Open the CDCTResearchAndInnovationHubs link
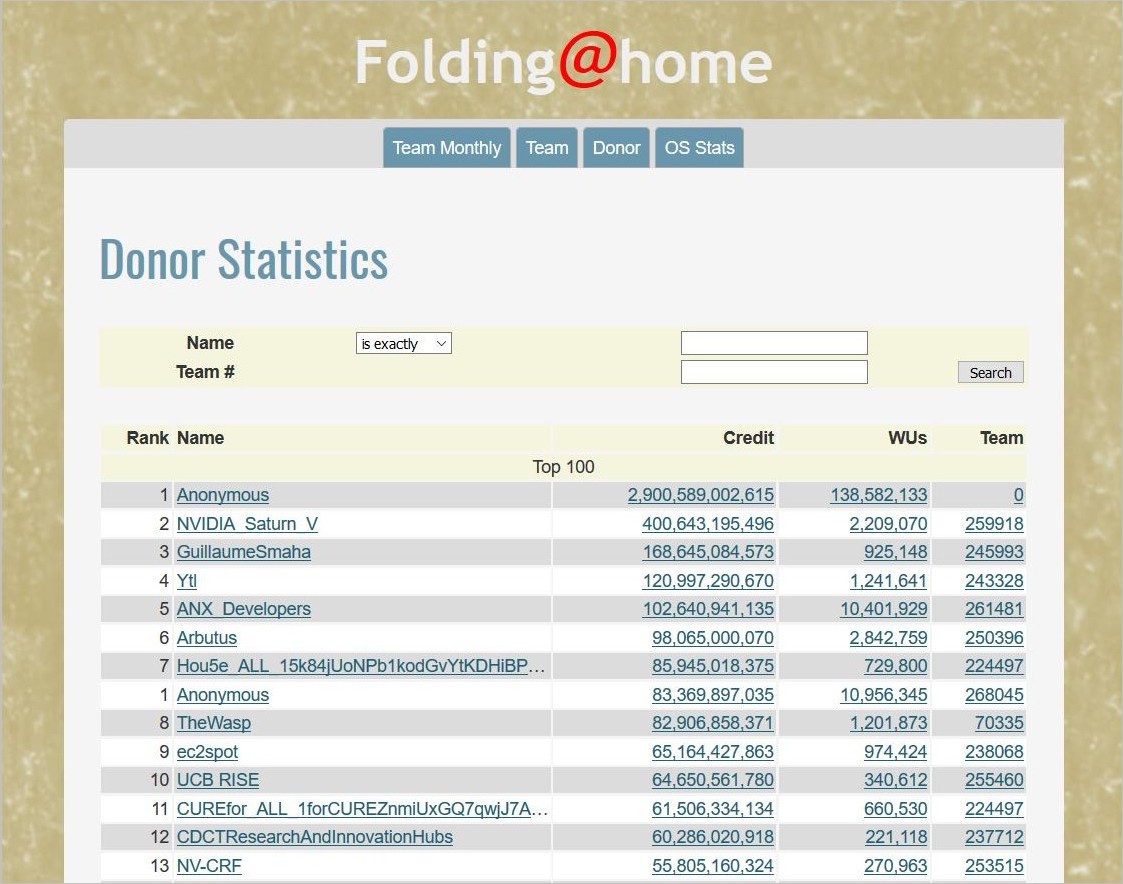Viewport: 1123px width, 884px height. 314,837
